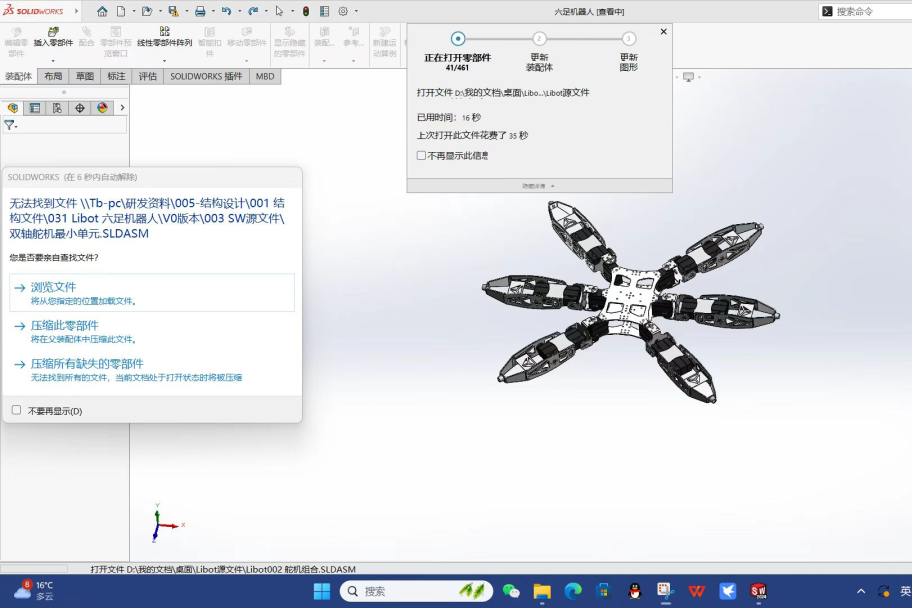
Task: Open the PropertyManager tab icon
Action: [35, 108]
